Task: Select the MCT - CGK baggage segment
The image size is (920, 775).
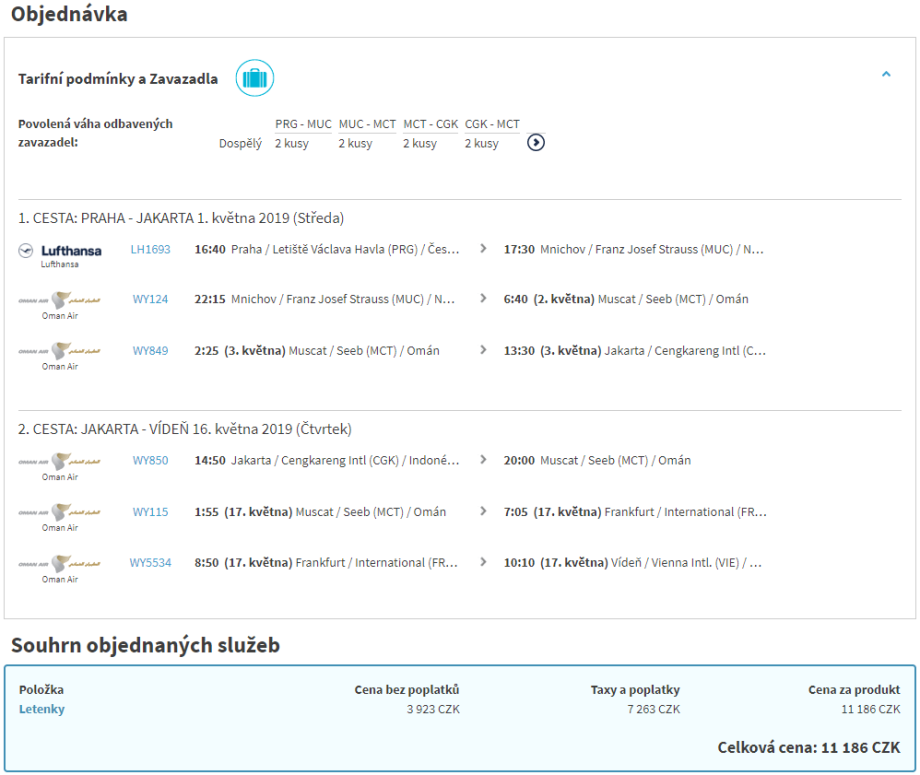Action: tap(430, 124)
